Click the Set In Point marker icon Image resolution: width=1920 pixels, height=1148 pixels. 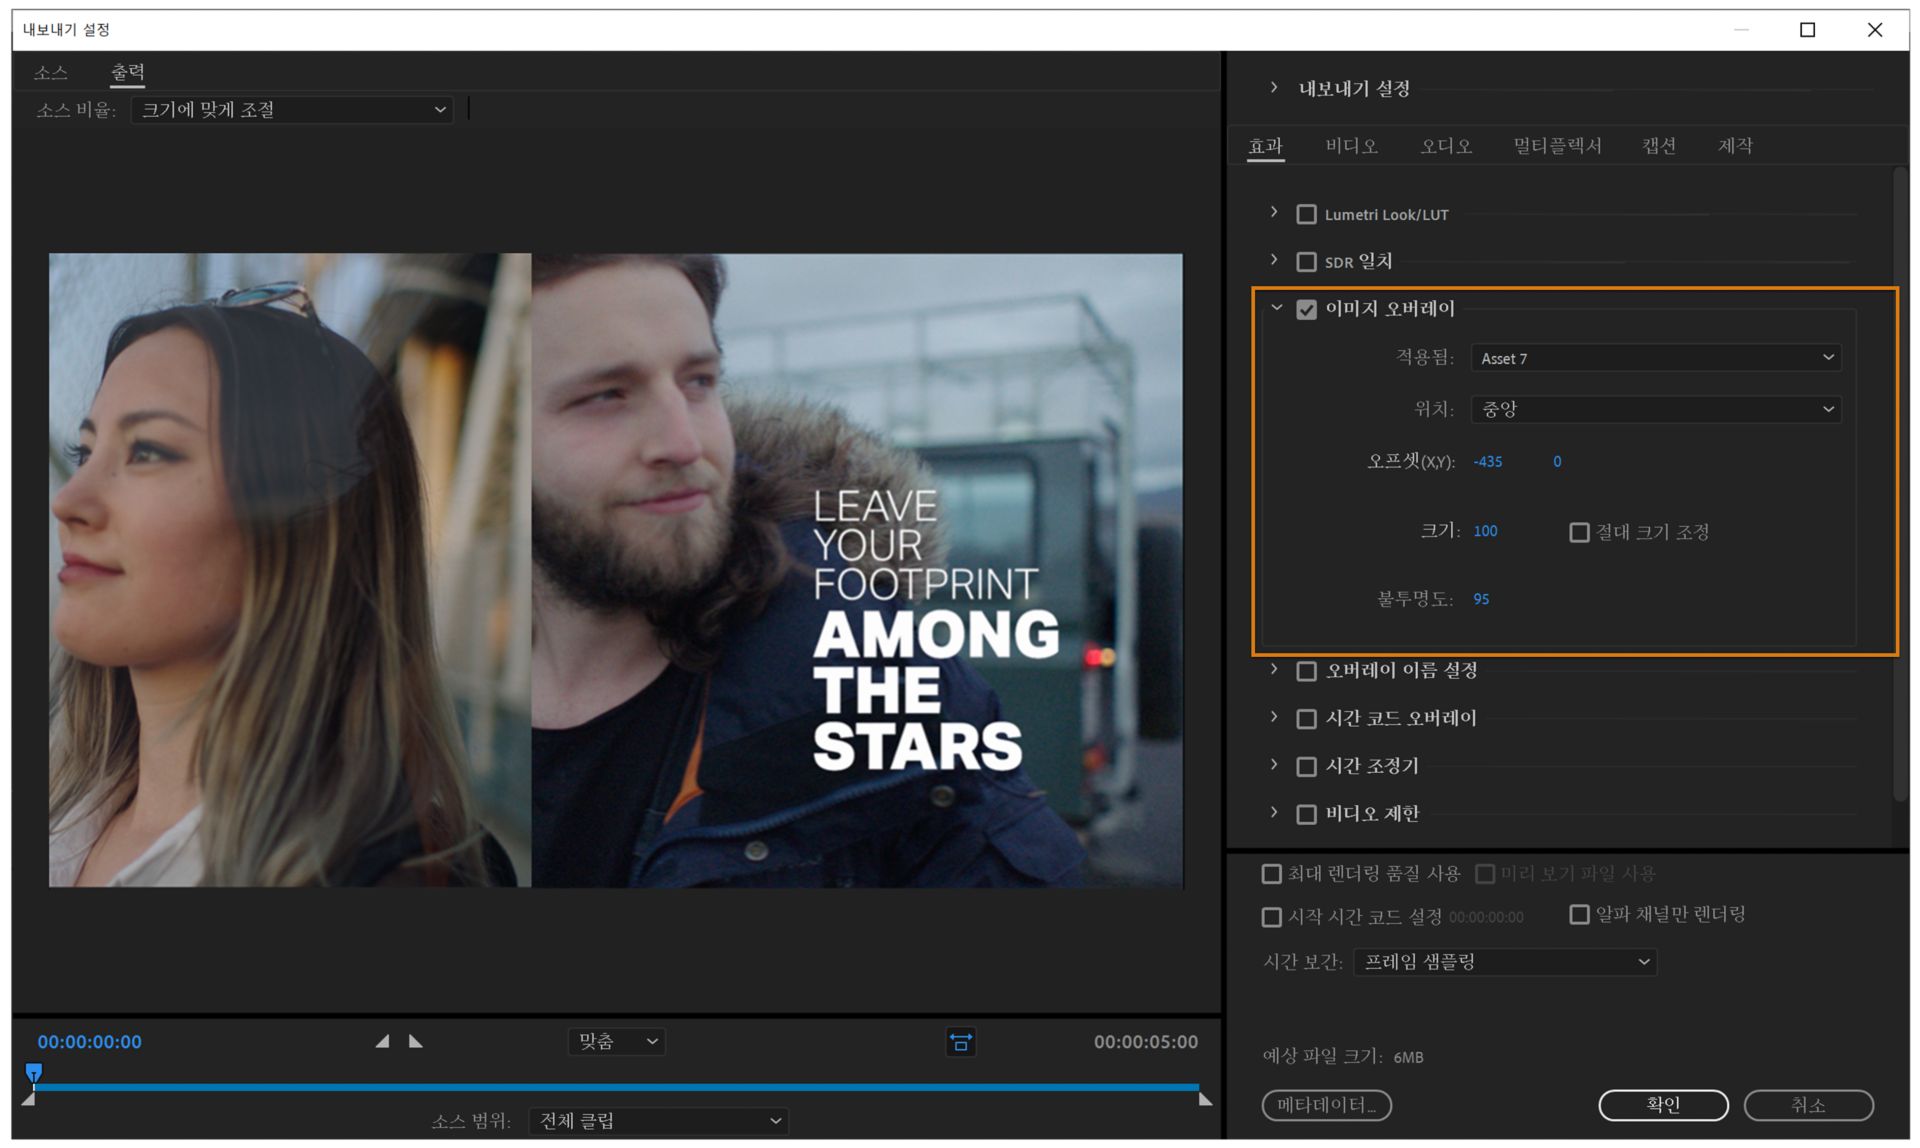coord(382,1041)
